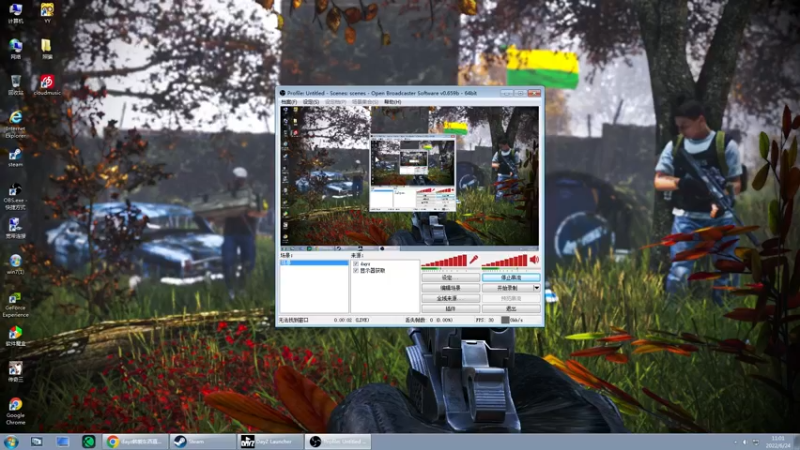Click the taskbar clock
The image size is (800, 450).
tap(778, 442)
